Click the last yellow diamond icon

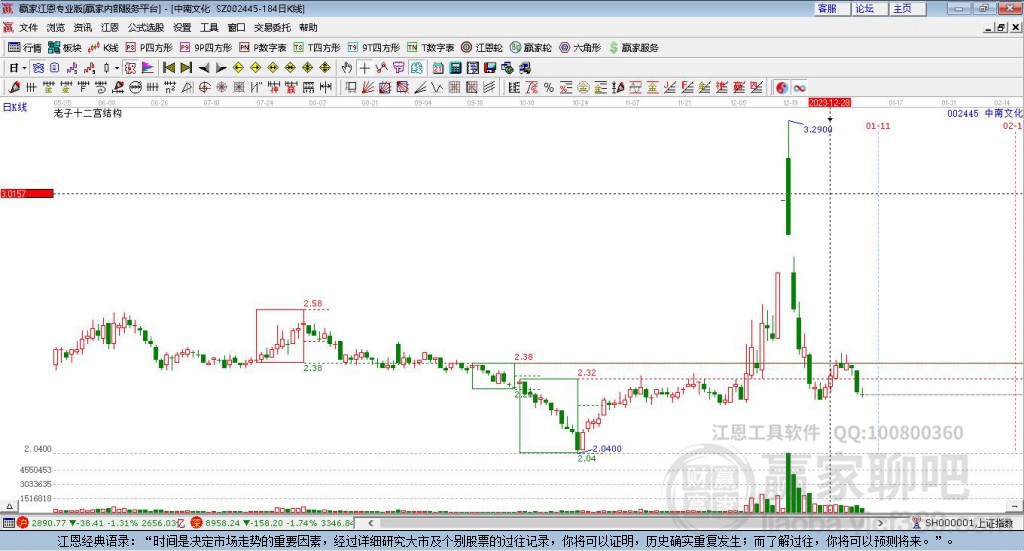[325, 68]
